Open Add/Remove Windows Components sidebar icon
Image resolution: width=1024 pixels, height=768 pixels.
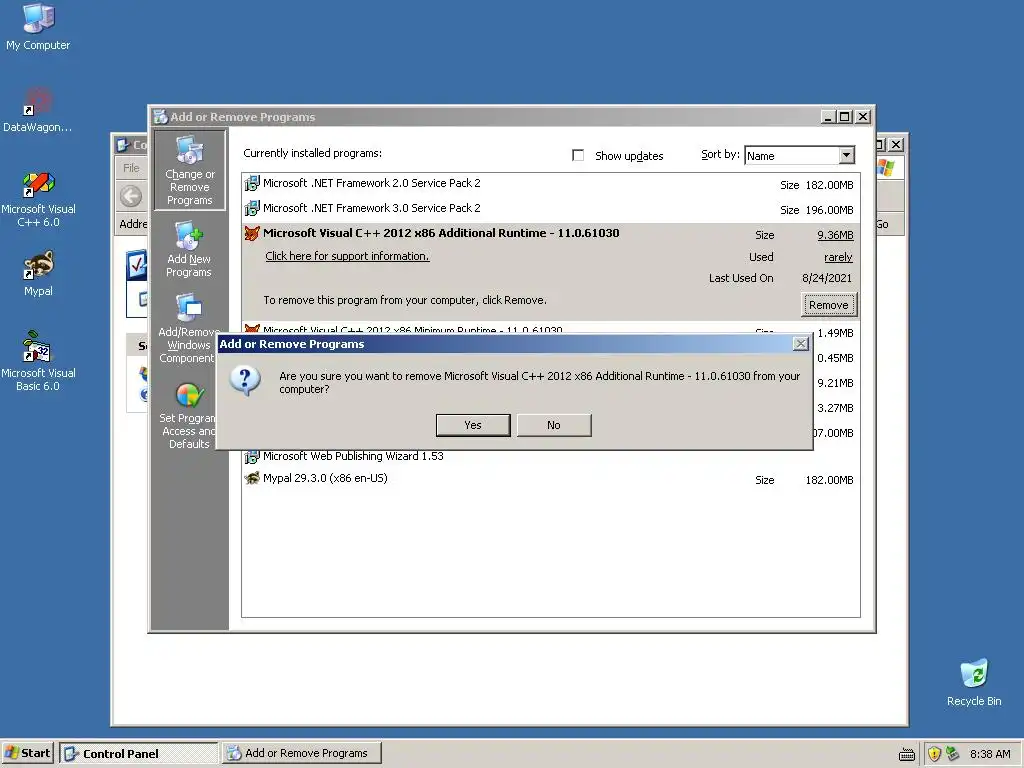188,328
